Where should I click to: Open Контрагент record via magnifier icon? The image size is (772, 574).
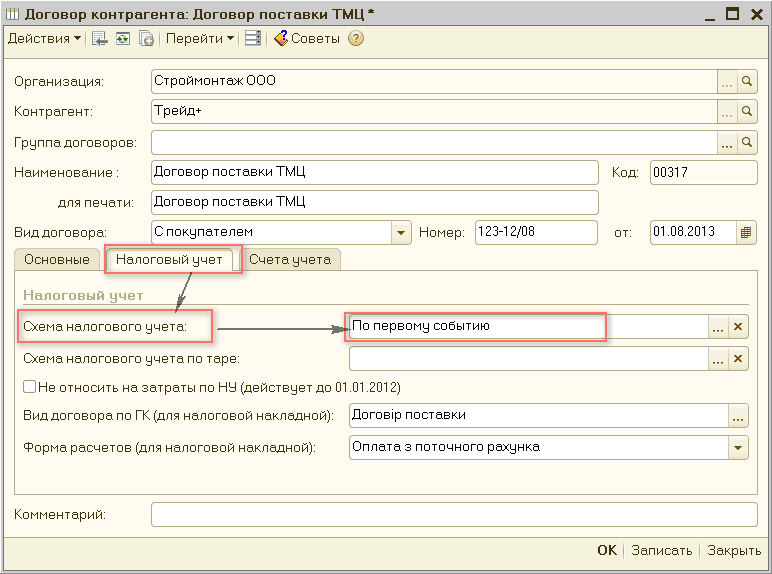[x=747, y=111]
